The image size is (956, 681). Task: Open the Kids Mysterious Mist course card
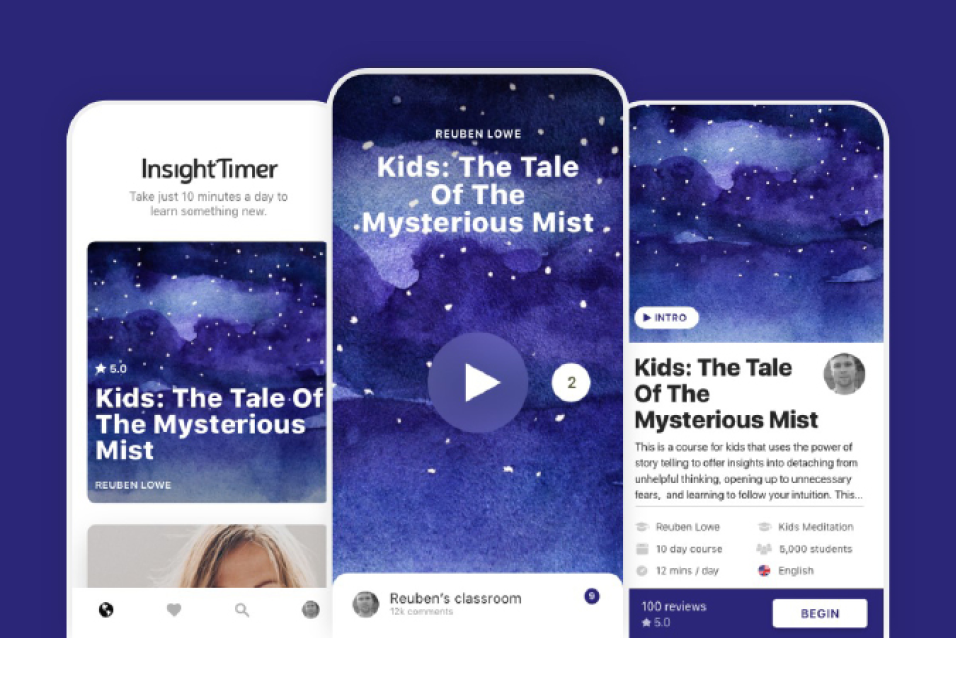click(x=207, y=371)
